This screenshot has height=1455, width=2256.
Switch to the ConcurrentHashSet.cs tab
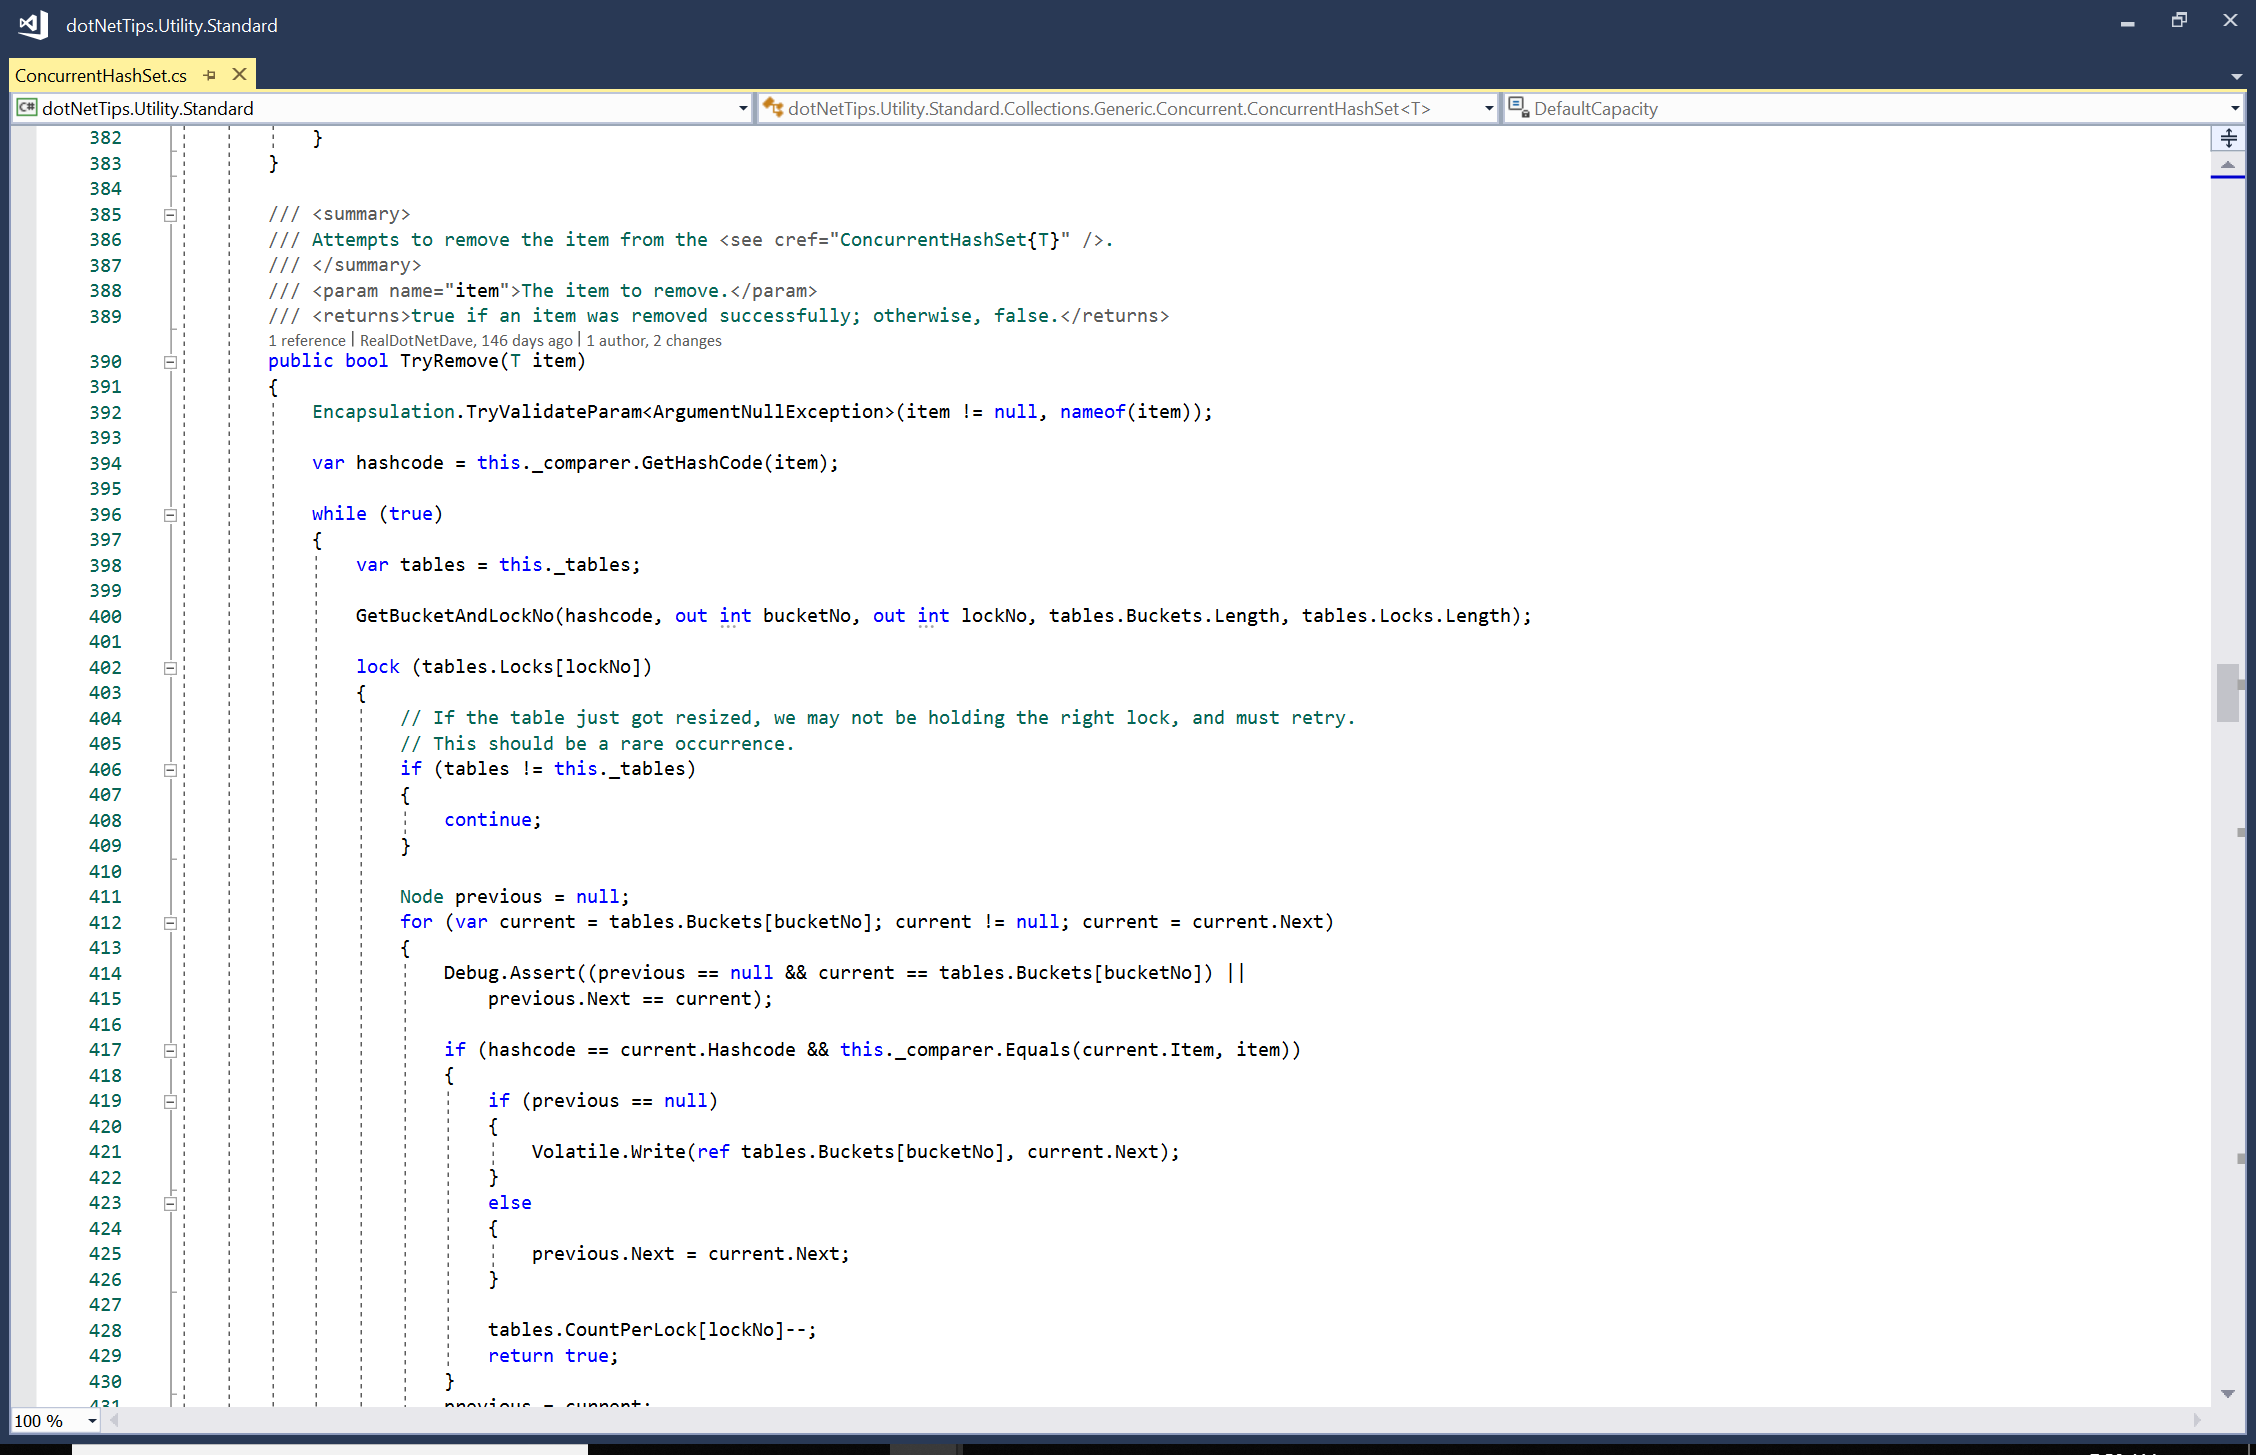(x=101, y=74)
